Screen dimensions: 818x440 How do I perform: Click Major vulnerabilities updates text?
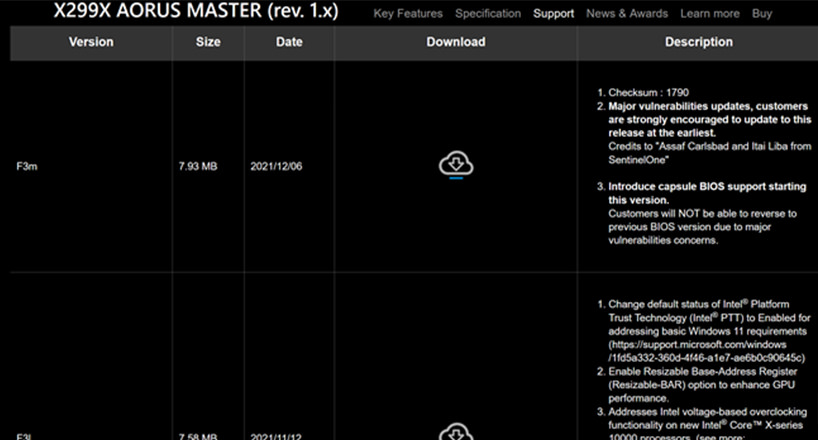click(x=709, y=120)
